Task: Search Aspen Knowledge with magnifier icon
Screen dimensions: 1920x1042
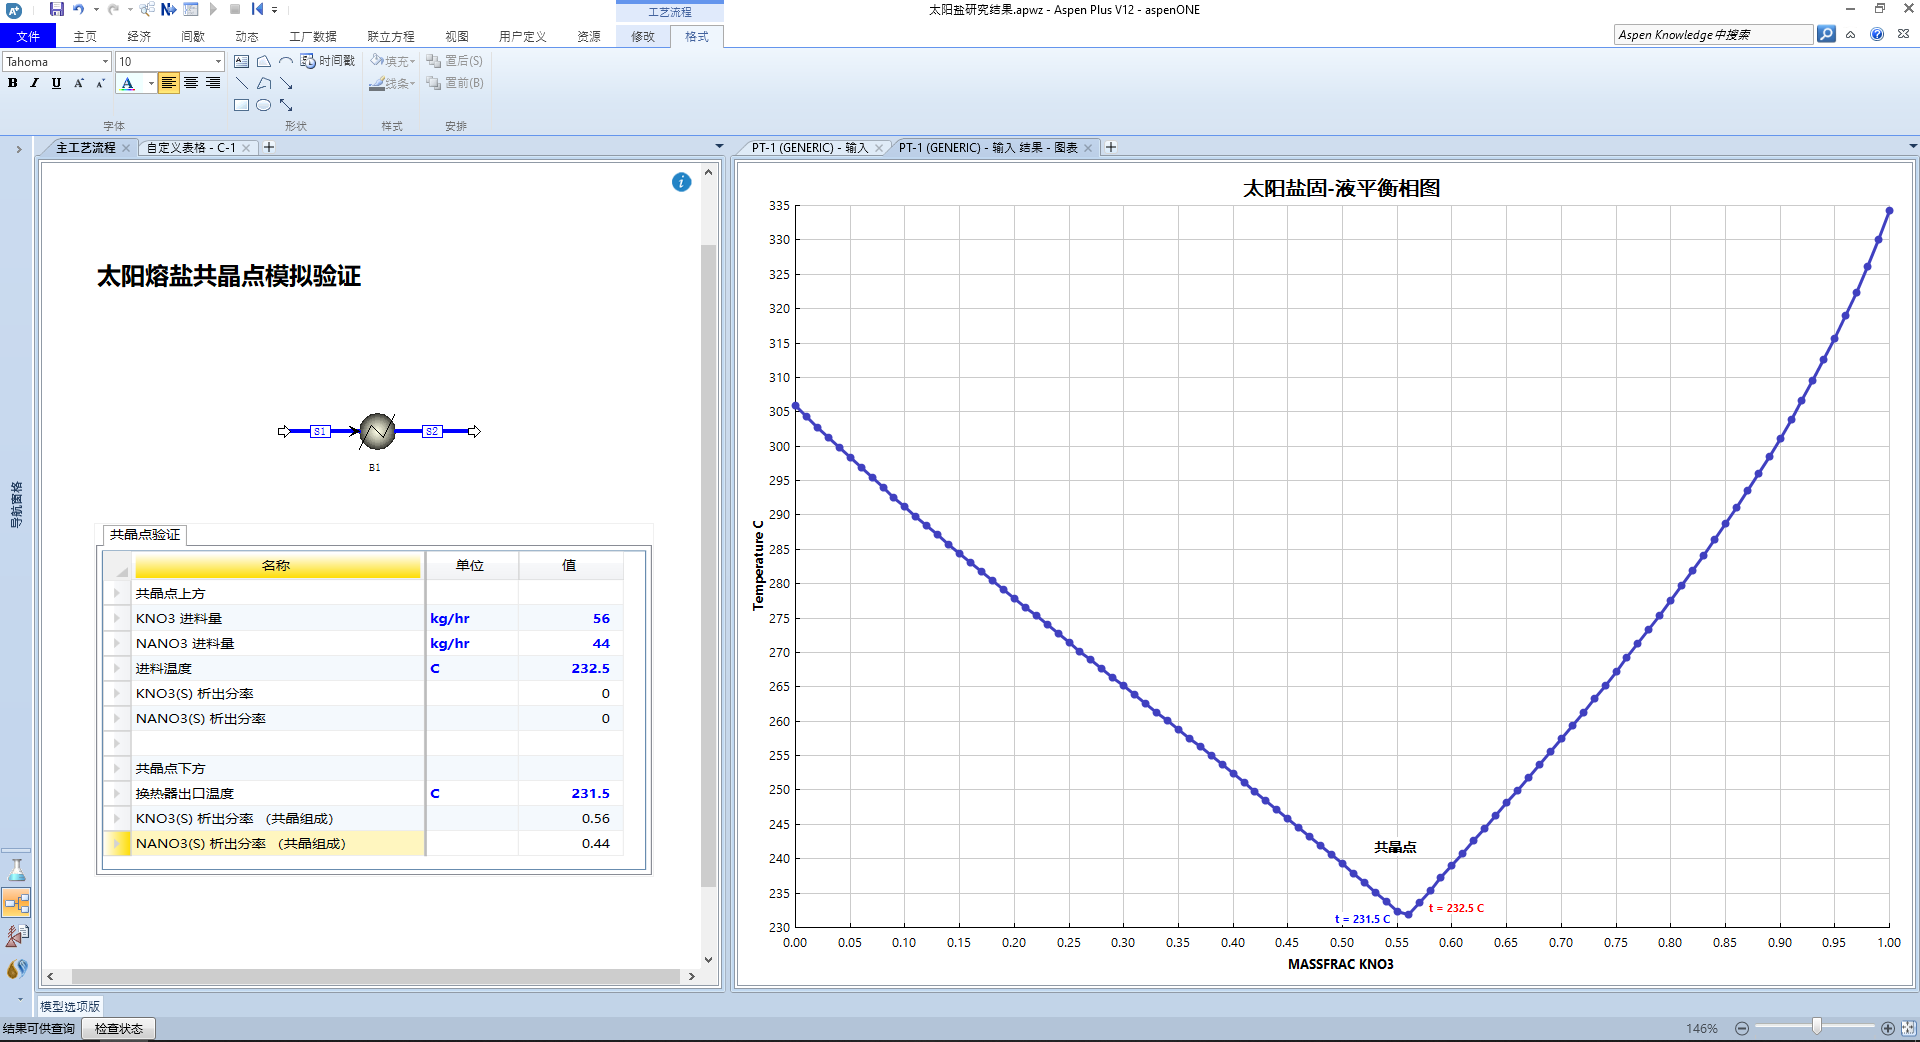Action: 1826,34
